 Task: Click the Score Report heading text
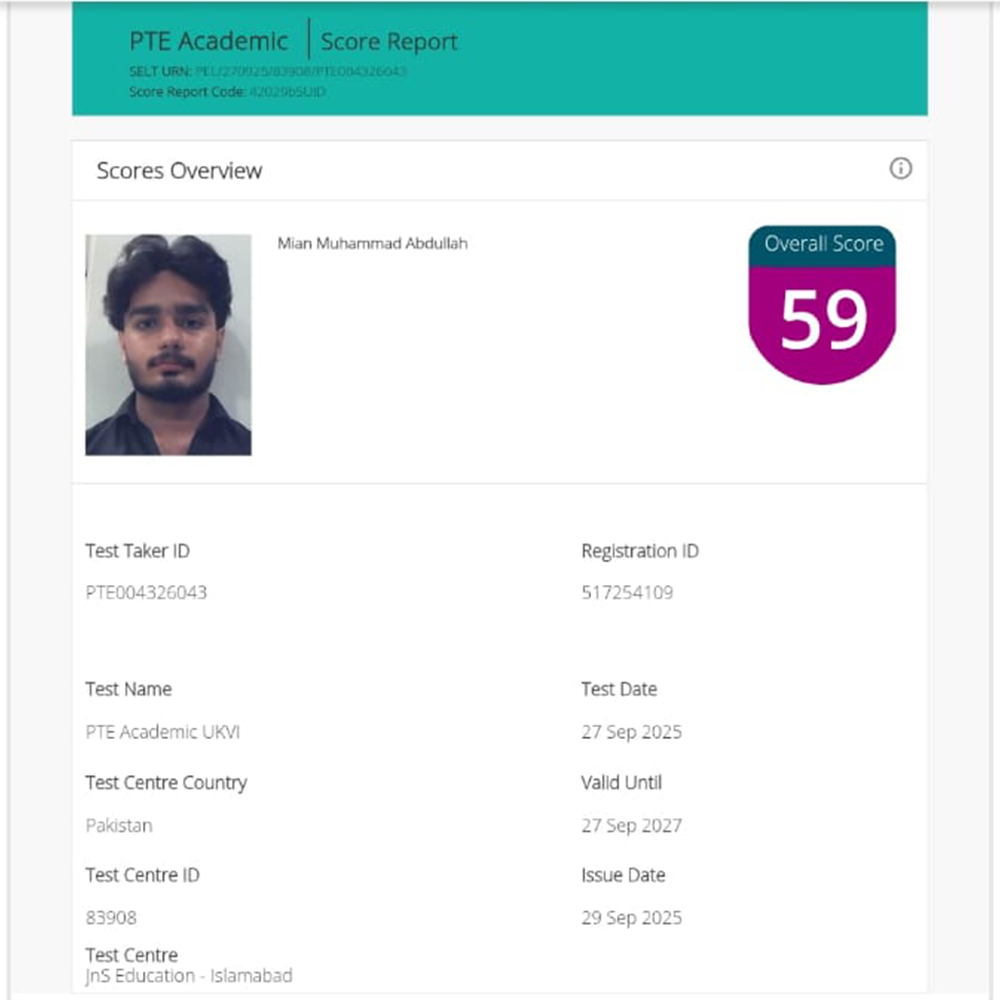click(x=389, y=42)
